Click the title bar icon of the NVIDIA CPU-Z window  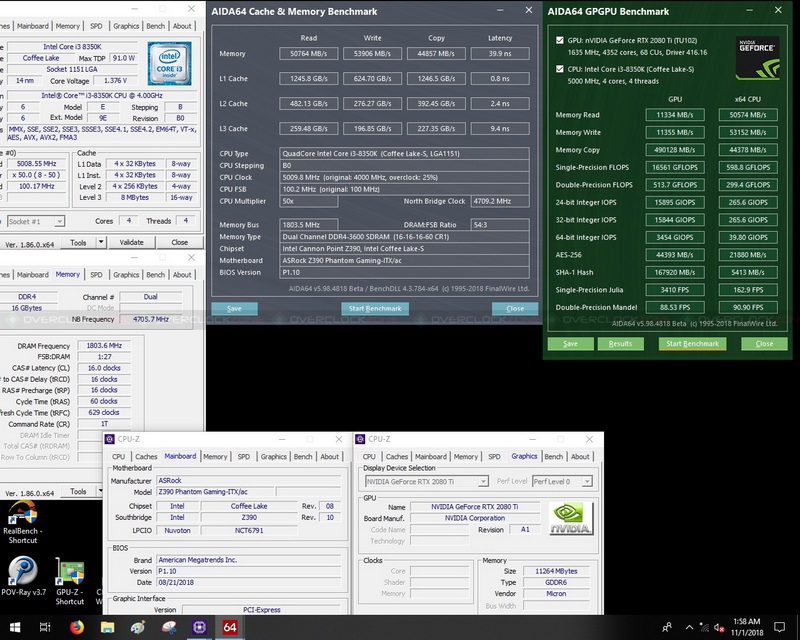pos(360,439)
